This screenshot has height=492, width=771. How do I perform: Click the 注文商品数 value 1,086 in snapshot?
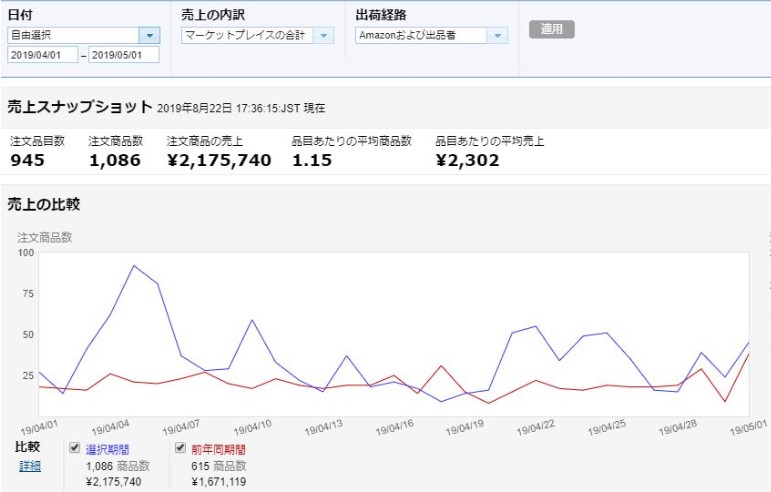point(114,160)
